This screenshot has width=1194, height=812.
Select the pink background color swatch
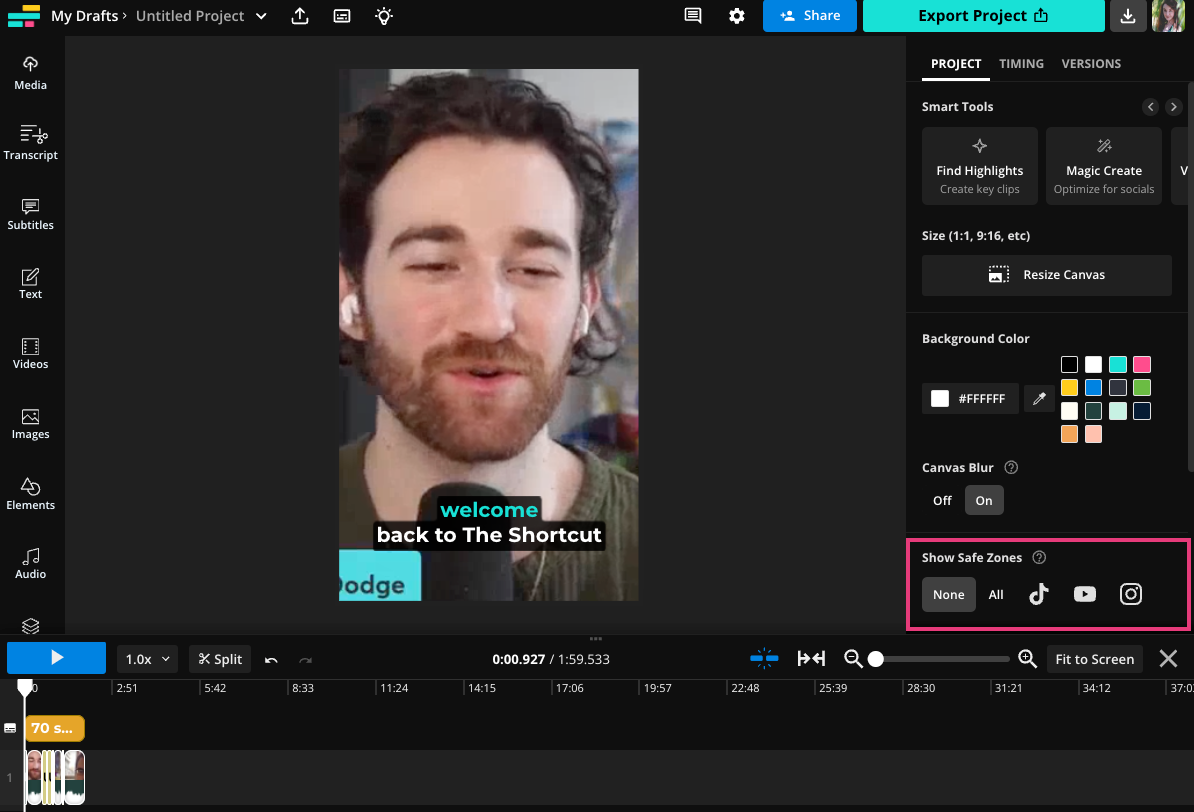pos(1141,364)
